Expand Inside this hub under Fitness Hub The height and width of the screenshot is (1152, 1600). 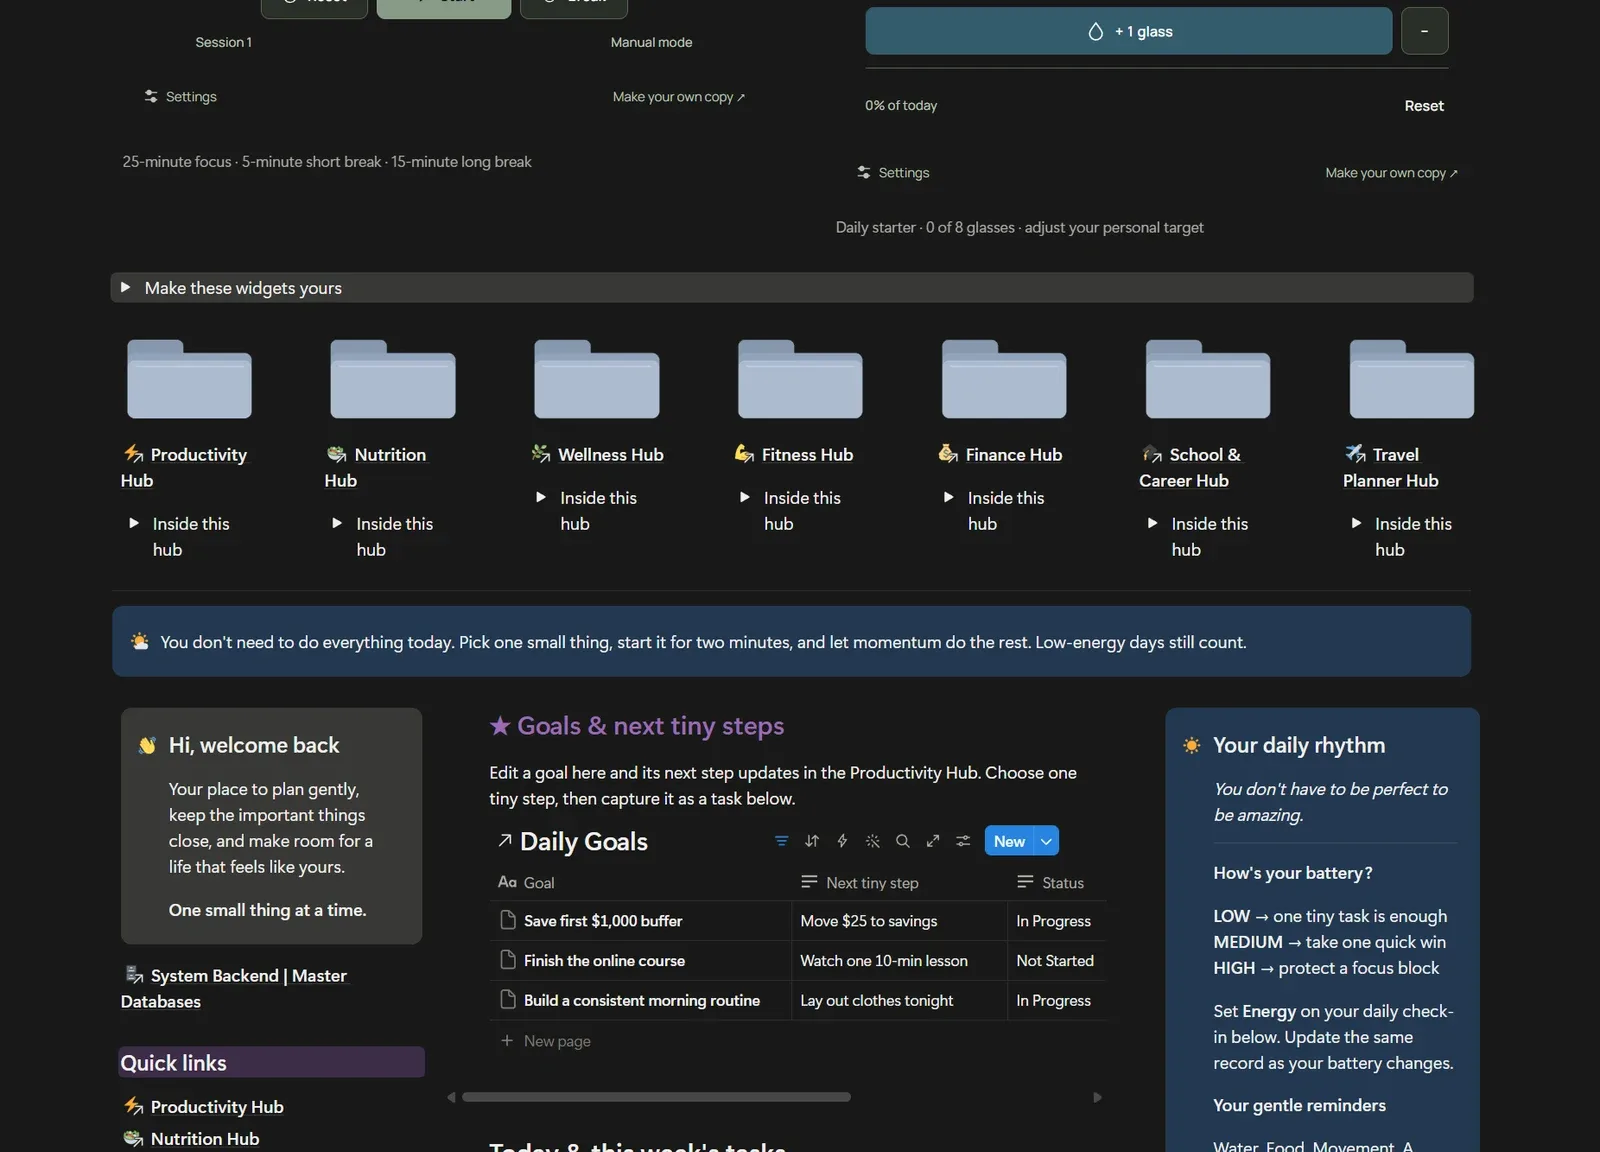coord(745,497)
